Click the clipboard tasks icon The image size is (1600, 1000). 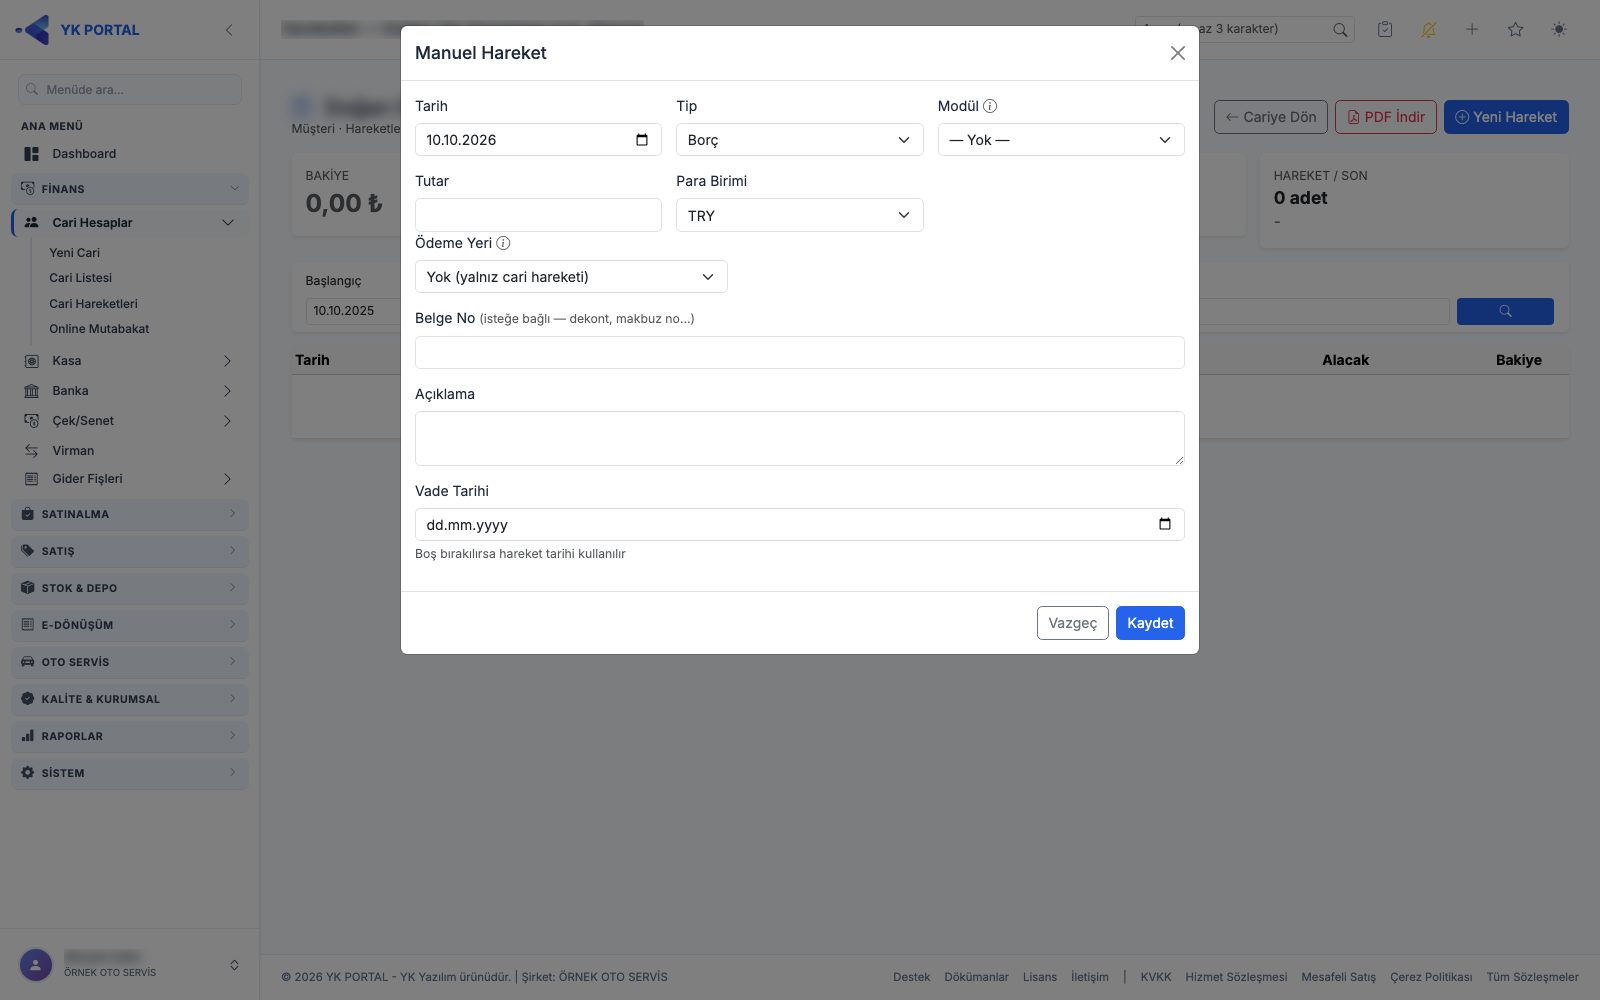tap(1385, 29)
